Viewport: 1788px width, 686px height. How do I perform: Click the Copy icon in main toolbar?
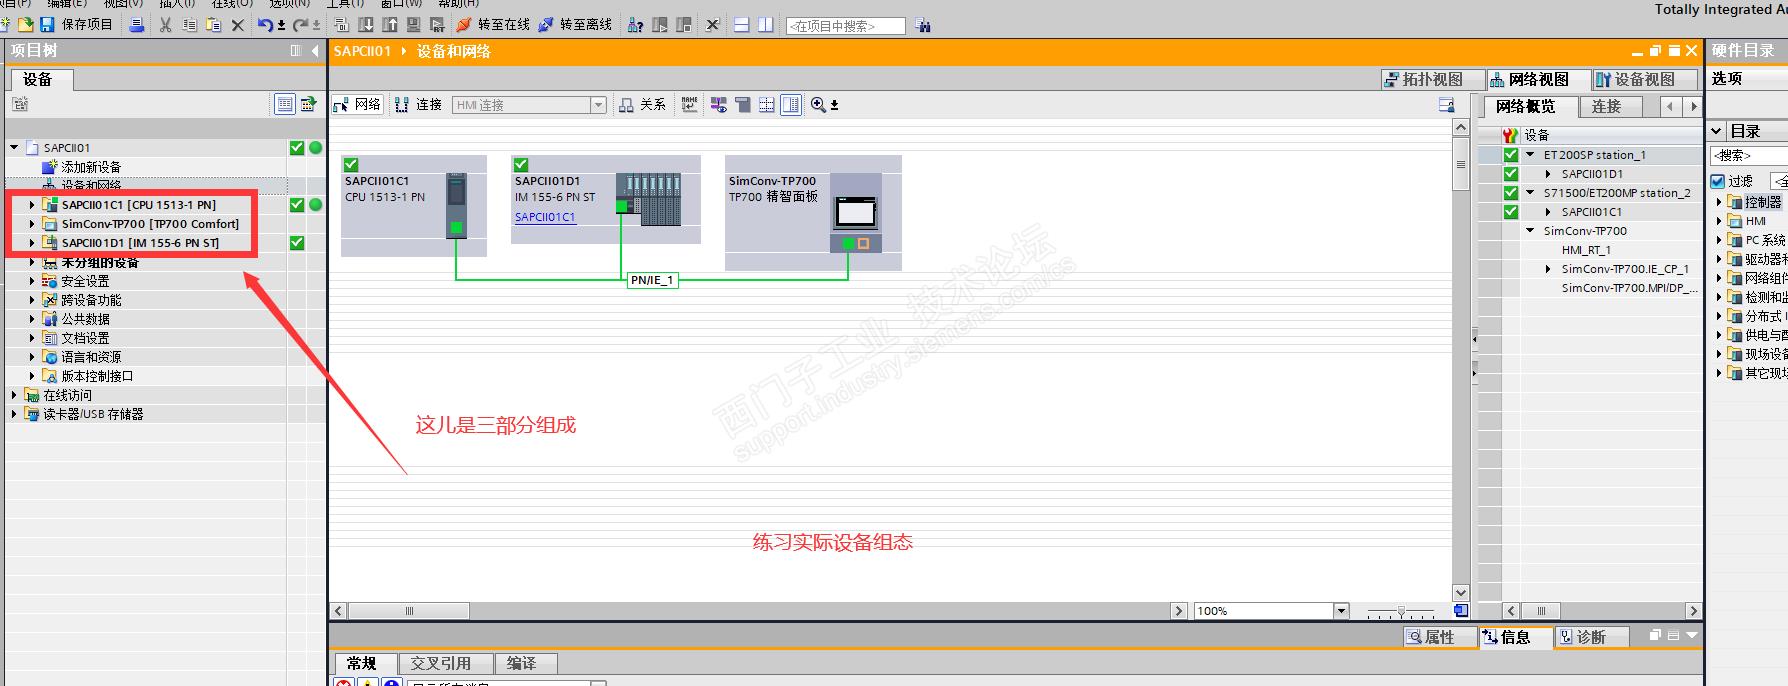point(189,25)
